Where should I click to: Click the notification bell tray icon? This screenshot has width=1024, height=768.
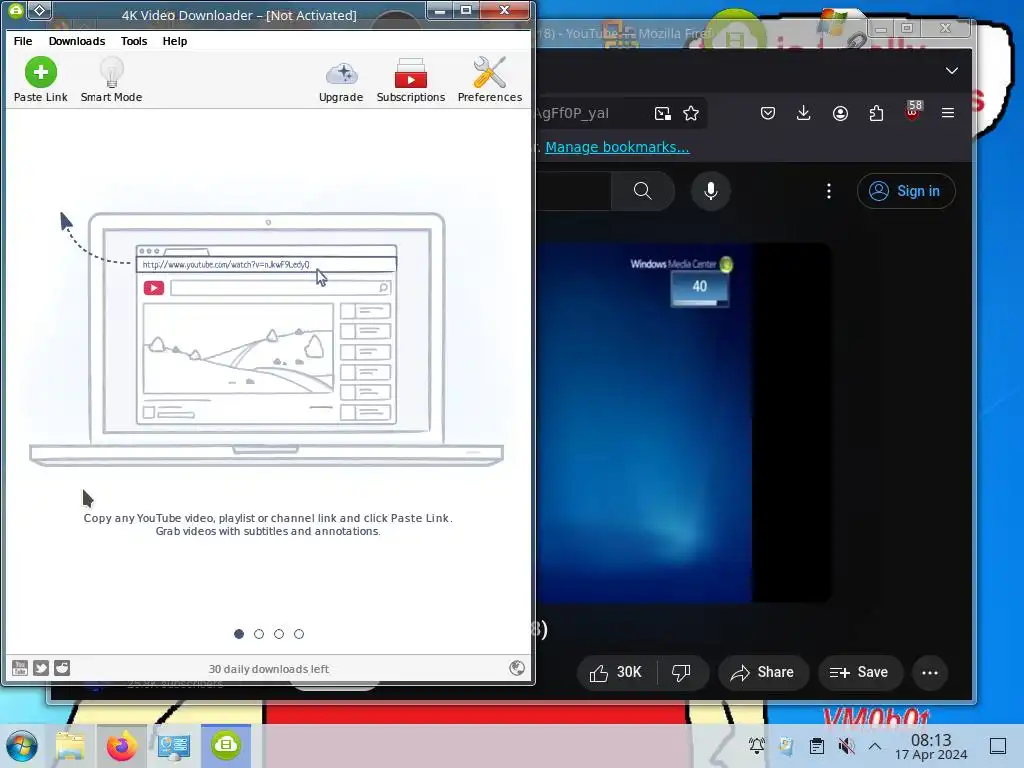pyautogui.click(x=757, y=746)
